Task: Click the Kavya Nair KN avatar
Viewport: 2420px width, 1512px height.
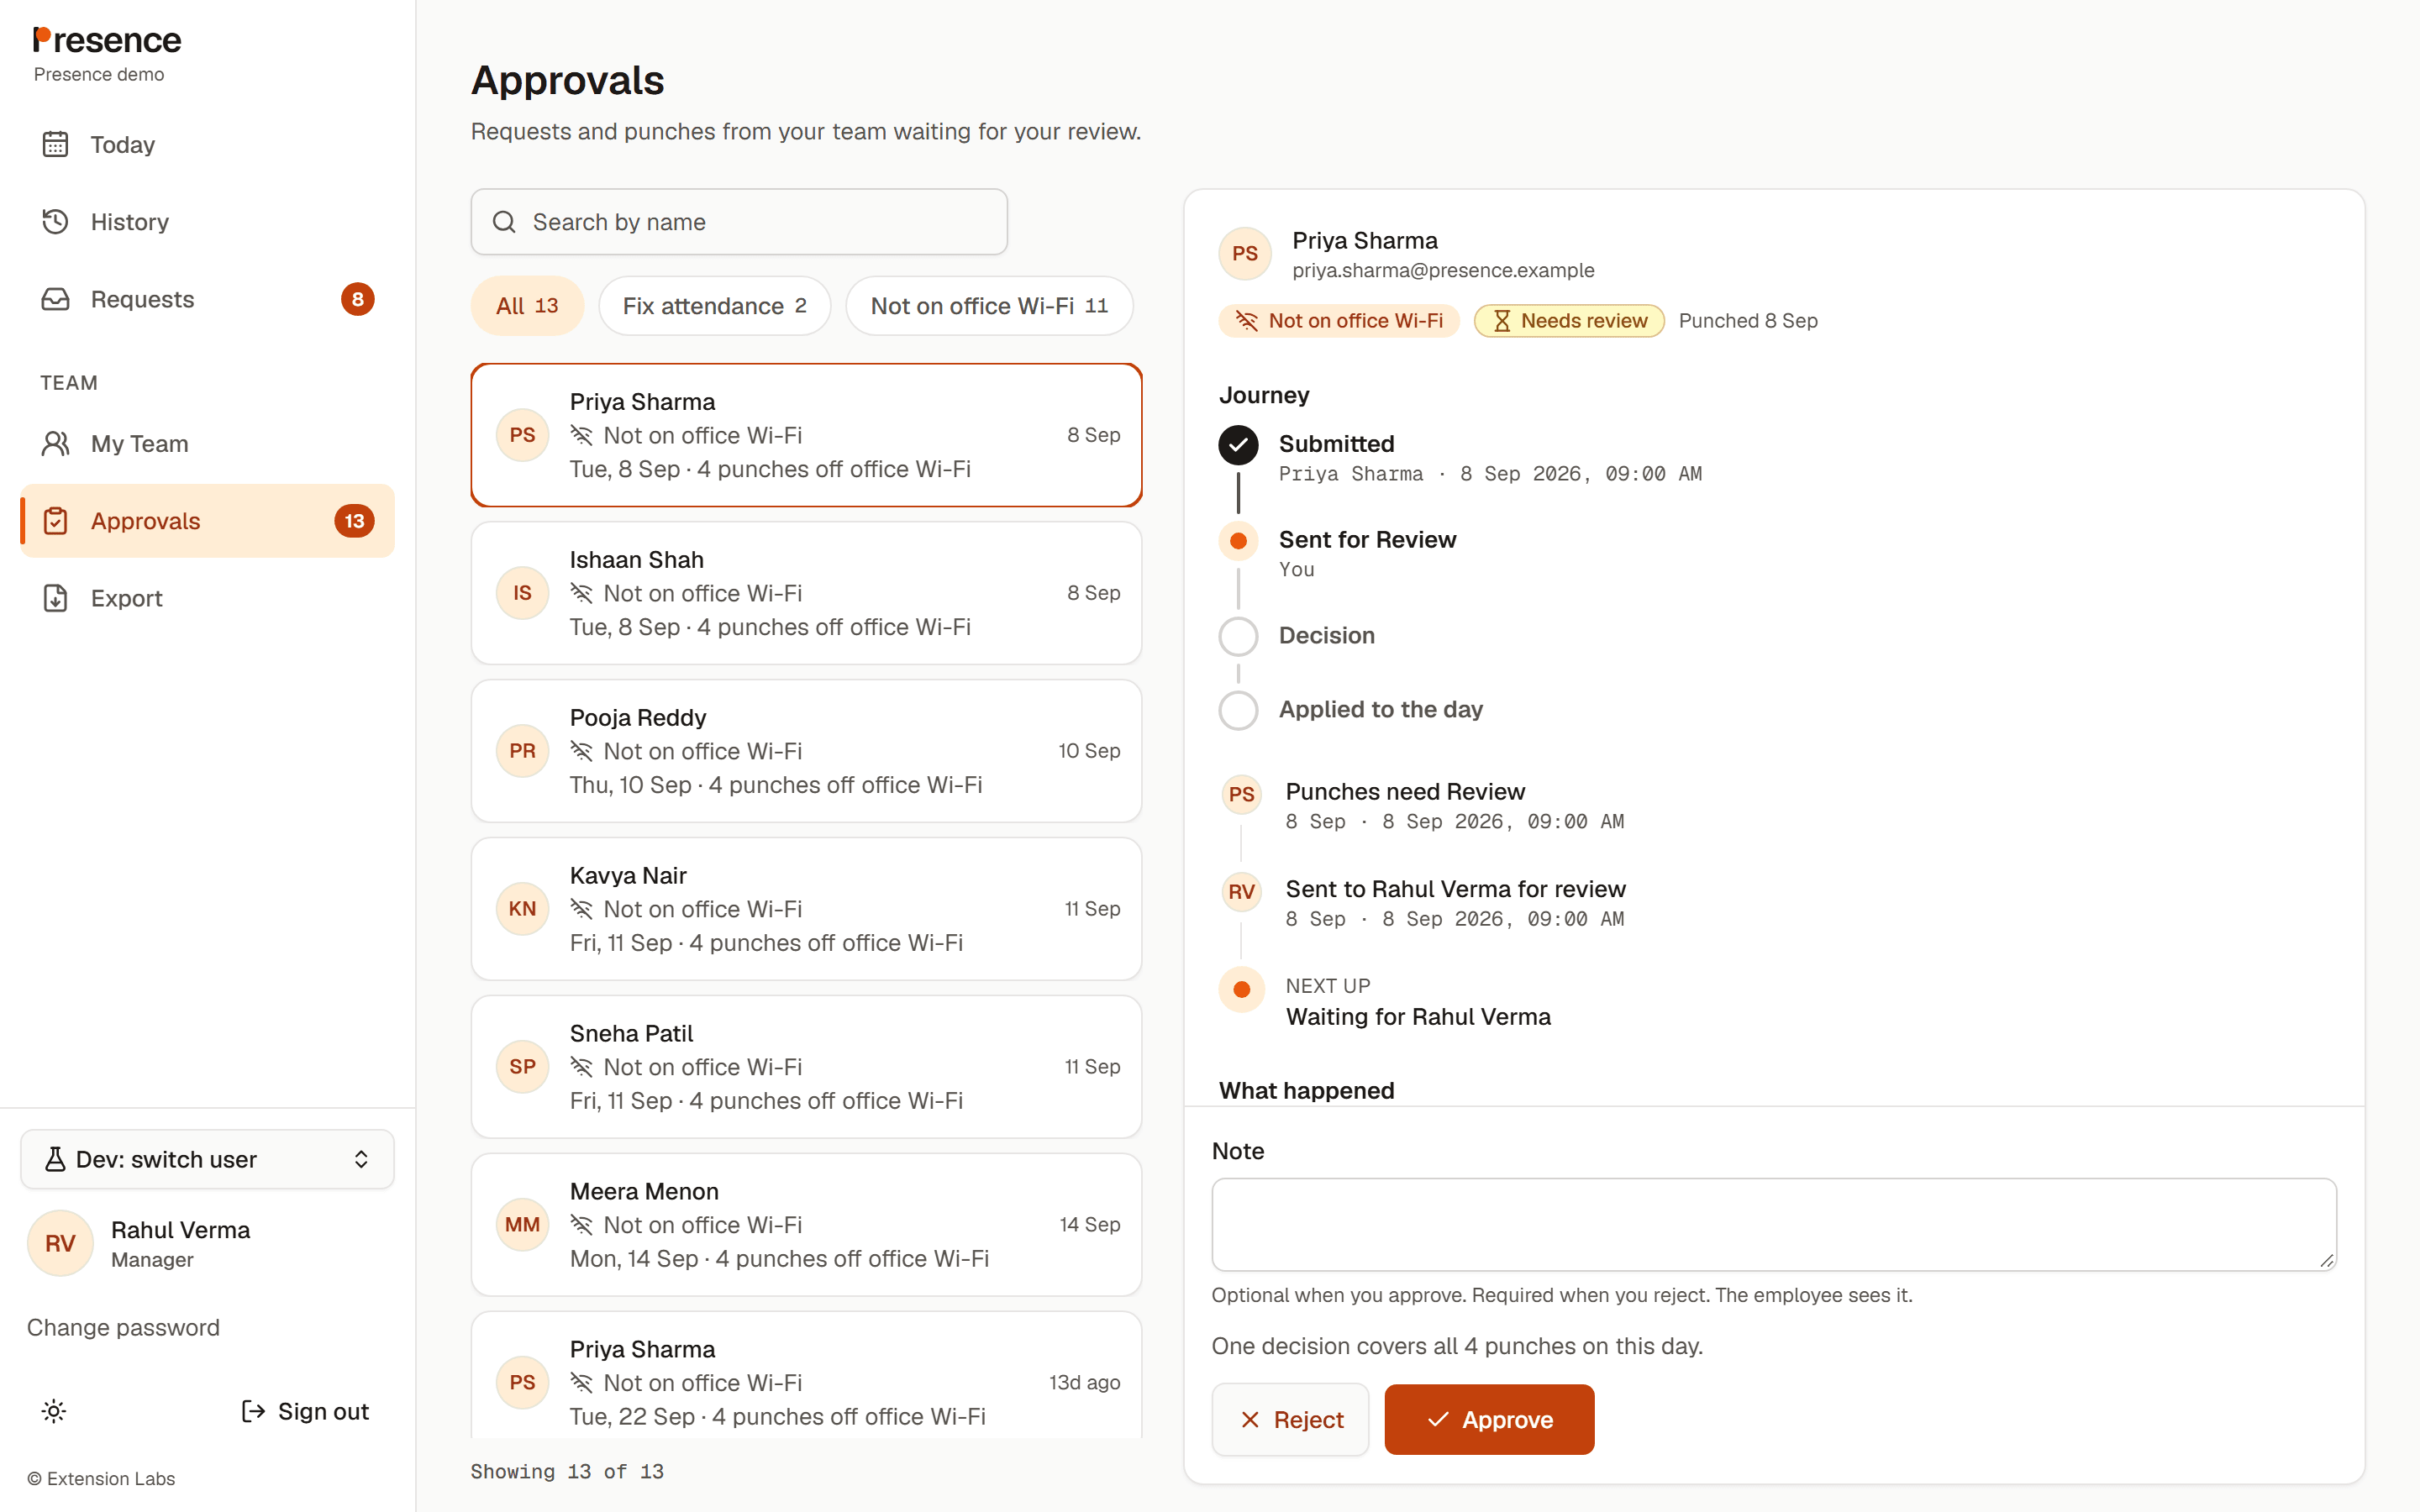Action: click(x=522, y=909)
